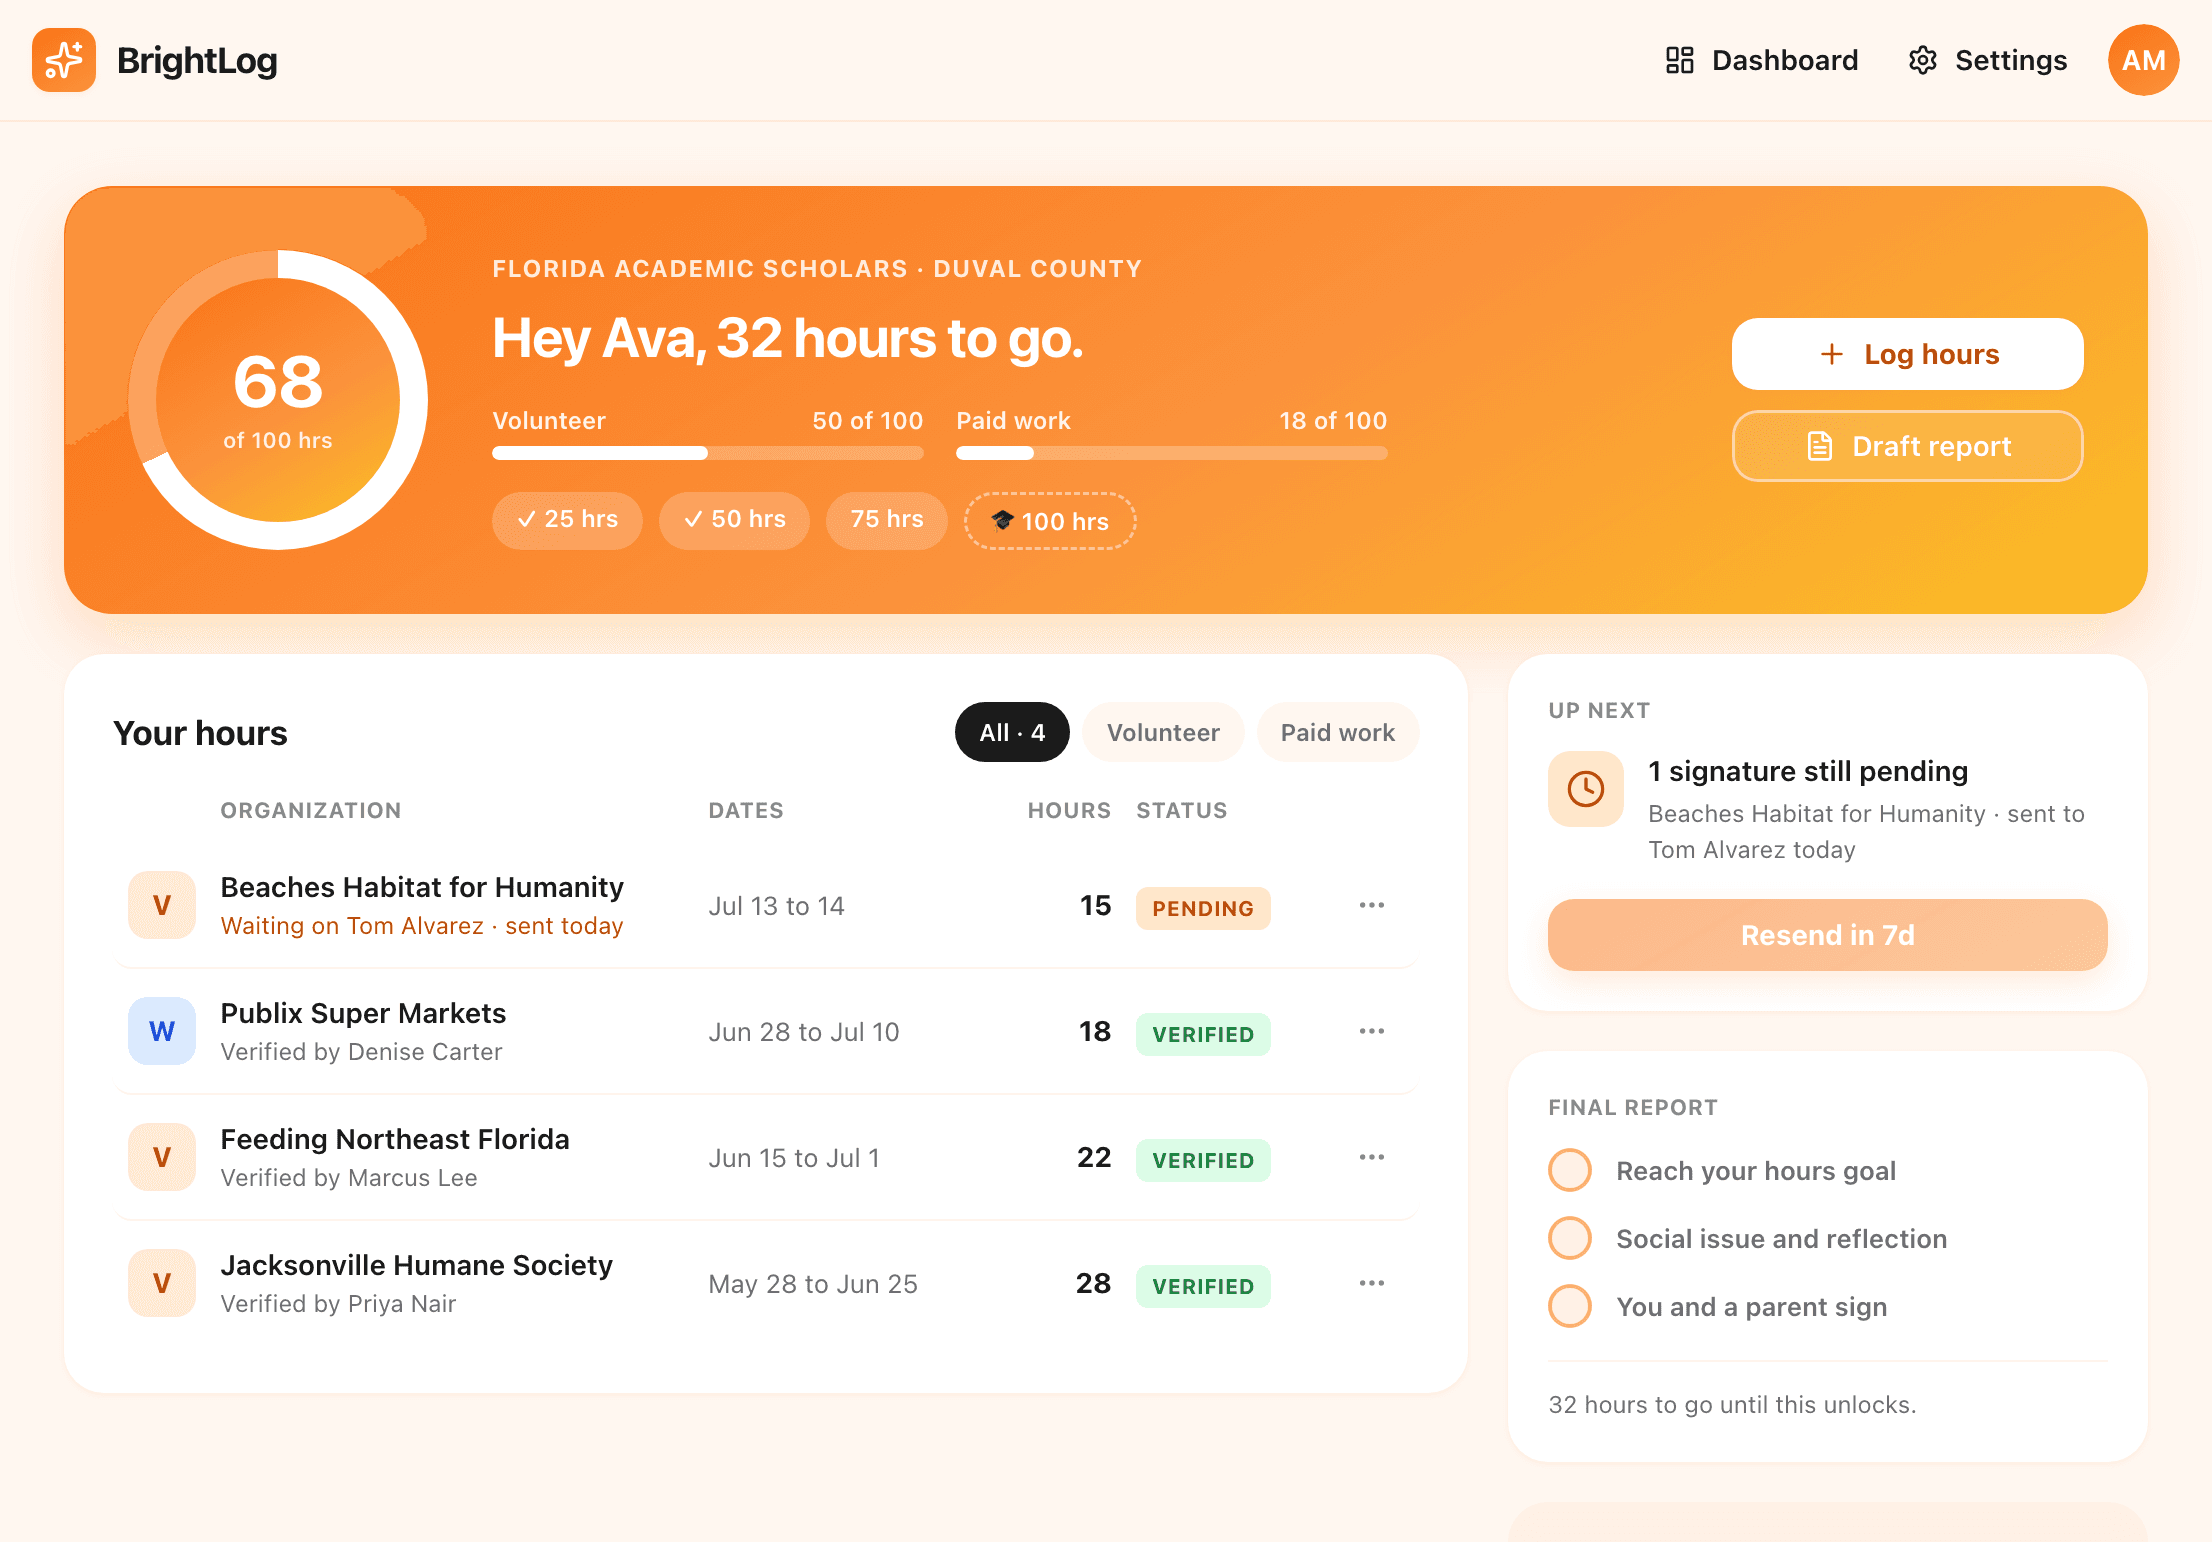Viewport: 2212px width, 1542px height.
Task: Click the graduation cap icon
Action: 1002,520
